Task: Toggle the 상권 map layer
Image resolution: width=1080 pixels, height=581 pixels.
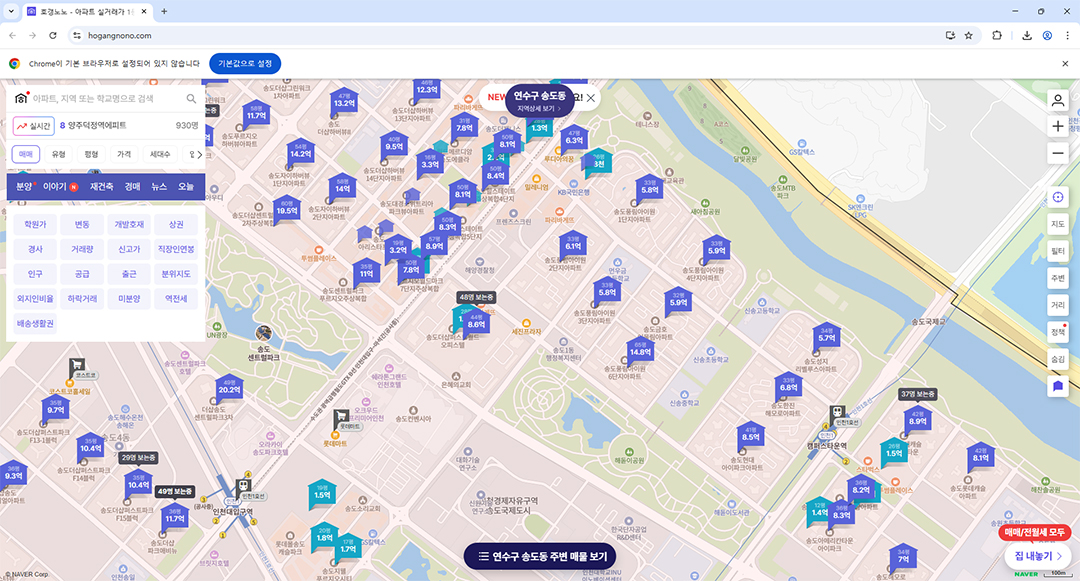Action: coord(176,224)
